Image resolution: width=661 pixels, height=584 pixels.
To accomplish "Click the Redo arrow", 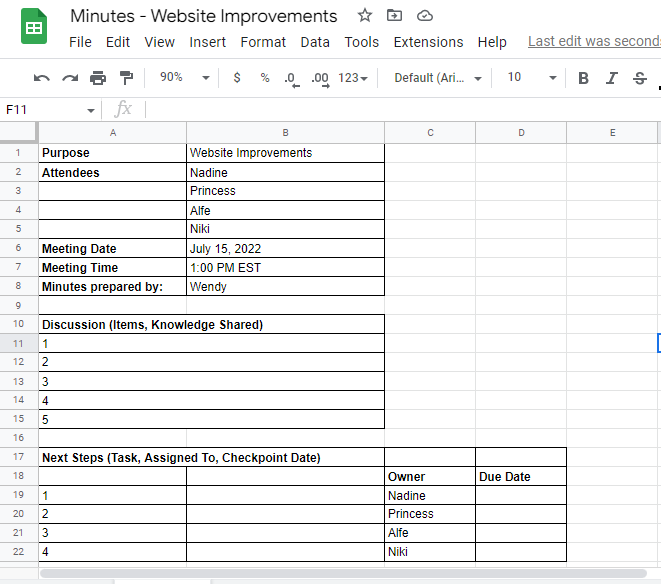I will click(70, 78).
